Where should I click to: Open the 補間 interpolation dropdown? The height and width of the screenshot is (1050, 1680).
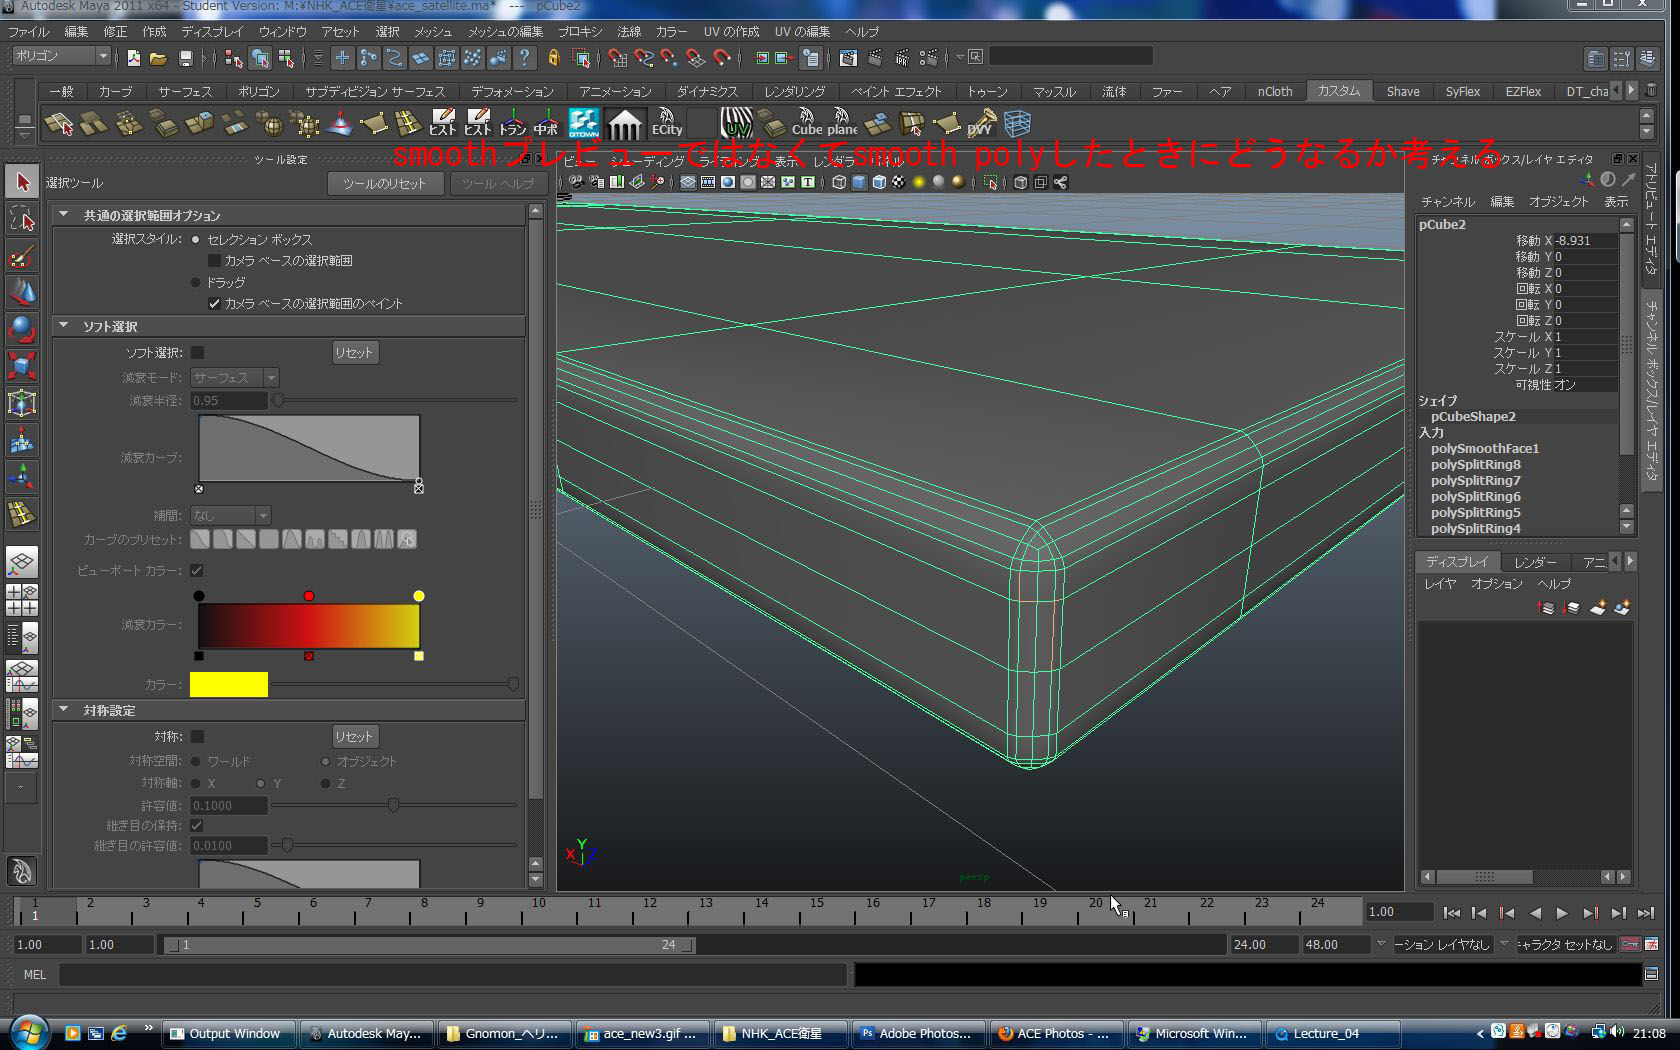262,514
